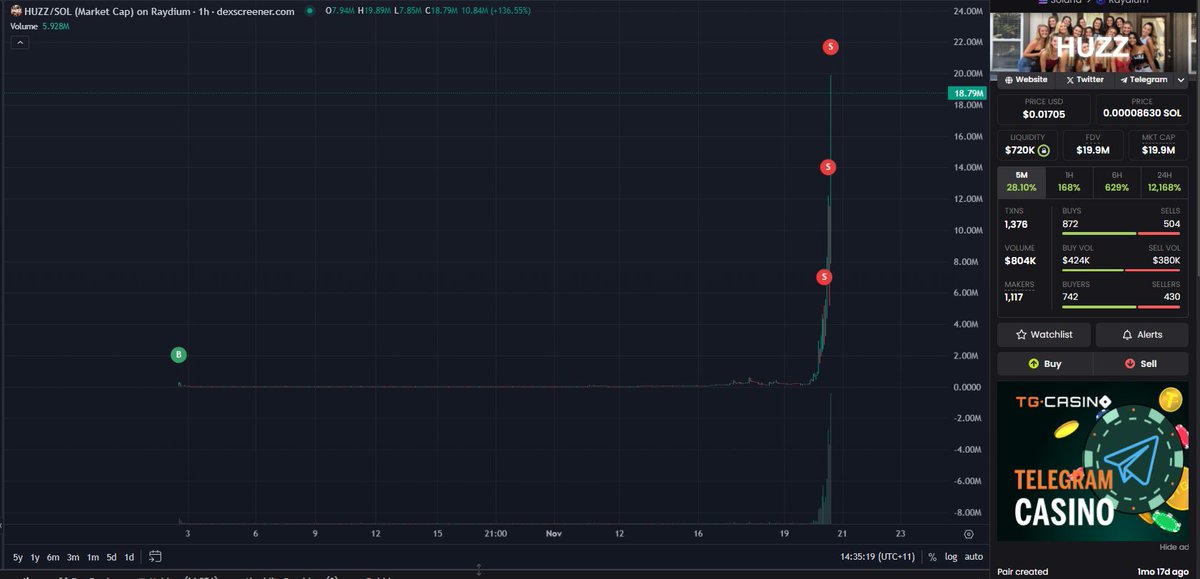Select the 3m time range
Viewport: 1200px width, 579px height.
pyautogui.click(x=73, y=557)
